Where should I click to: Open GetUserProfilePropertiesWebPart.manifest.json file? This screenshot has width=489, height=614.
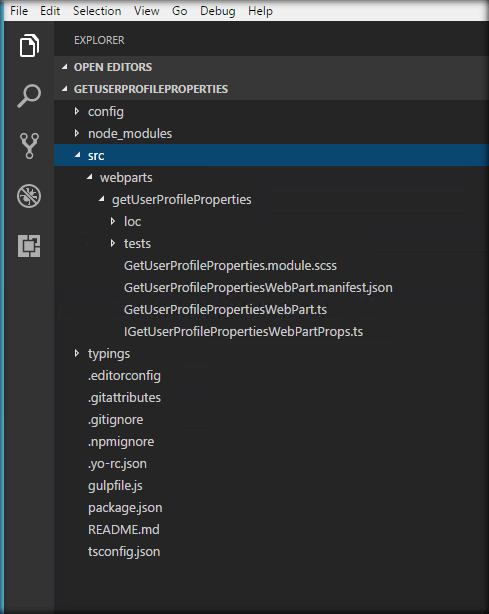click(x=258, y=288)
